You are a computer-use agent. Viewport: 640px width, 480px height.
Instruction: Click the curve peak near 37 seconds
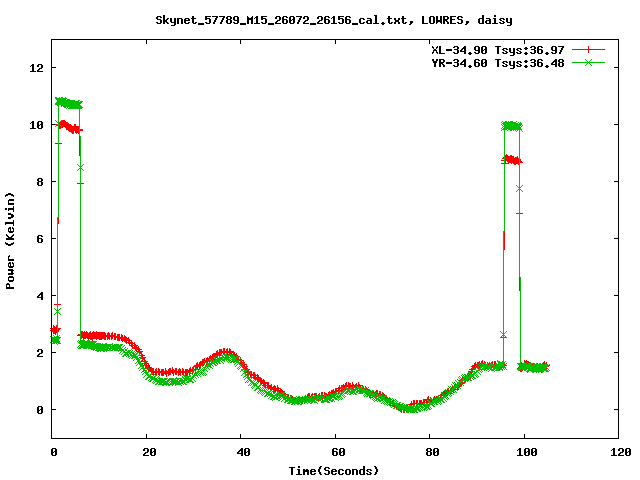pyautogui.click(x=226, y=353)
